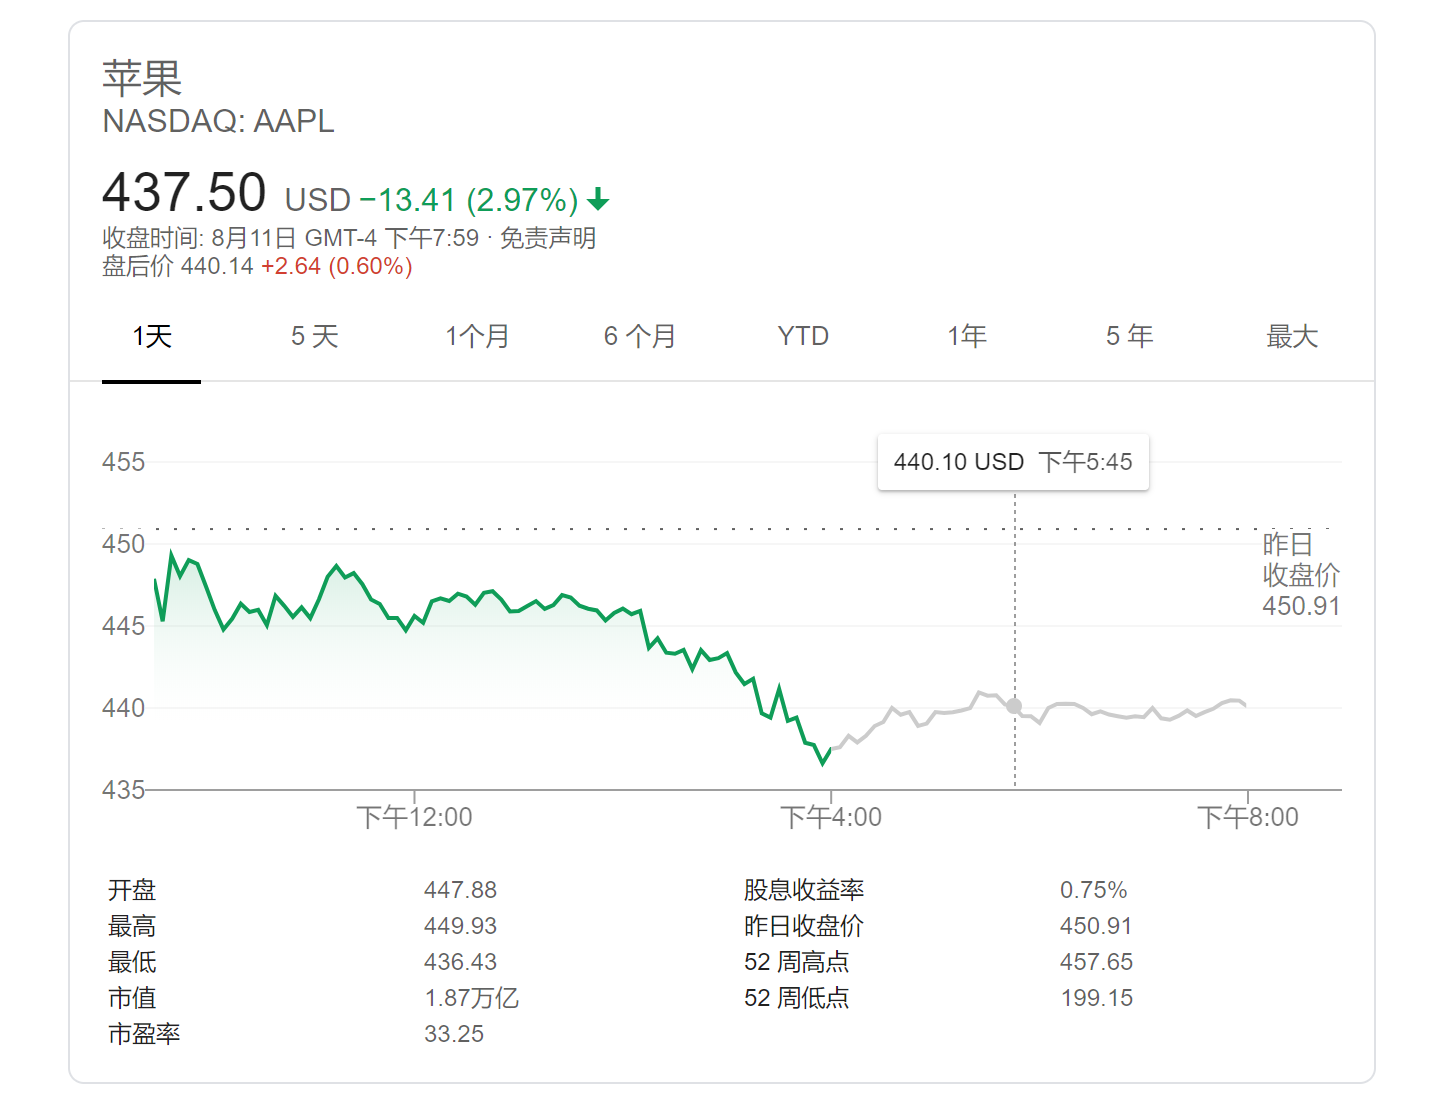Show the 最大 time range
Viewport: 1444px width, 1108px height.
(x=1292, y=337)
